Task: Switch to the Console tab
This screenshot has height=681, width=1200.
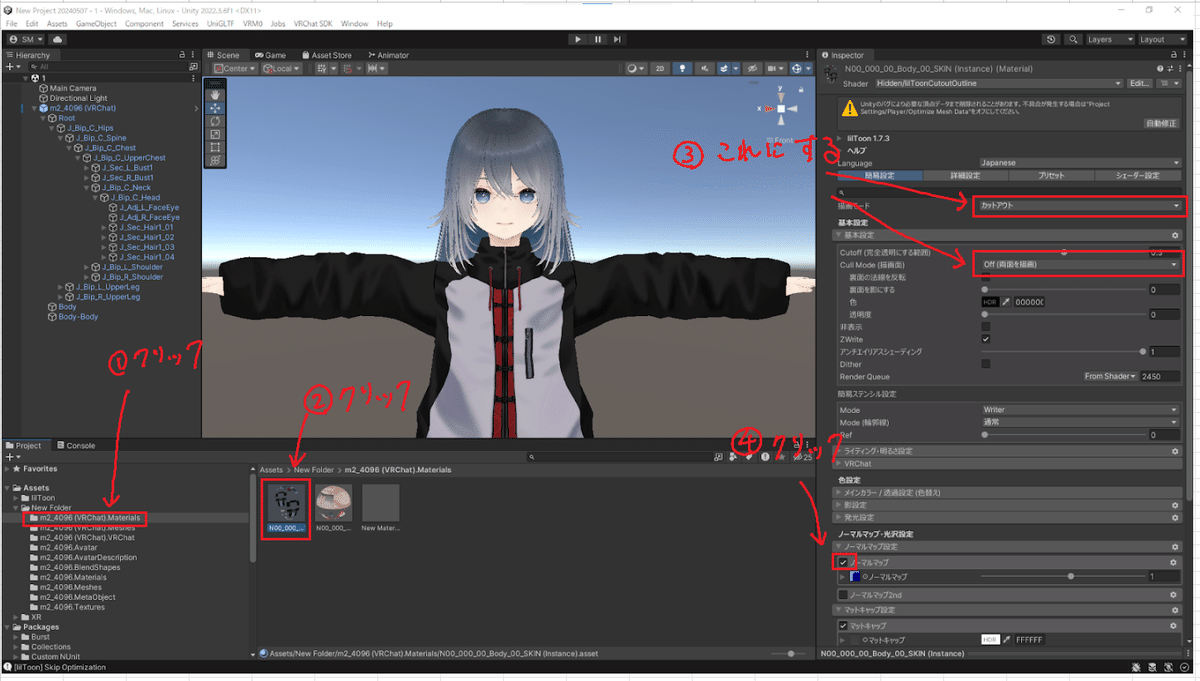Action: click(x=76, y=445)
